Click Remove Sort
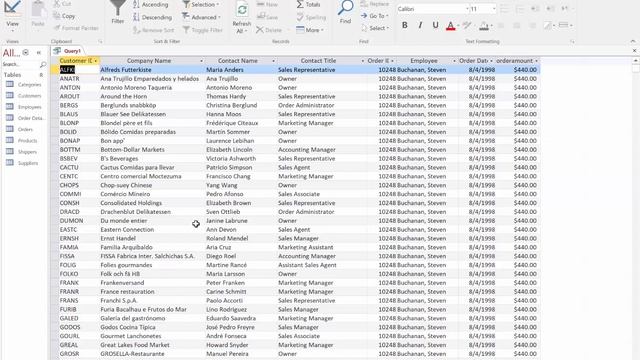 point(153,30)
